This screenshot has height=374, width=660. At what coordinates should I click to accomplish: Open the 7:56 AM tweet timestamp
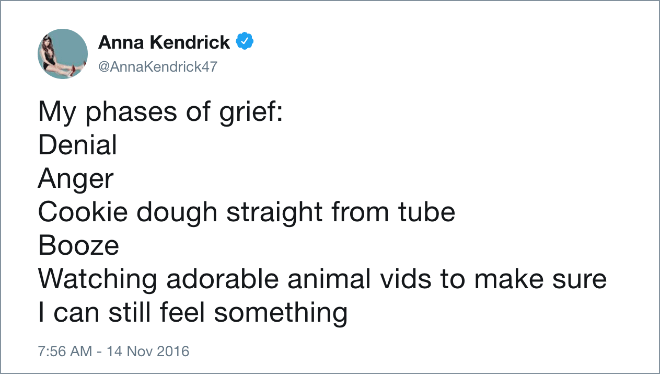65,351
